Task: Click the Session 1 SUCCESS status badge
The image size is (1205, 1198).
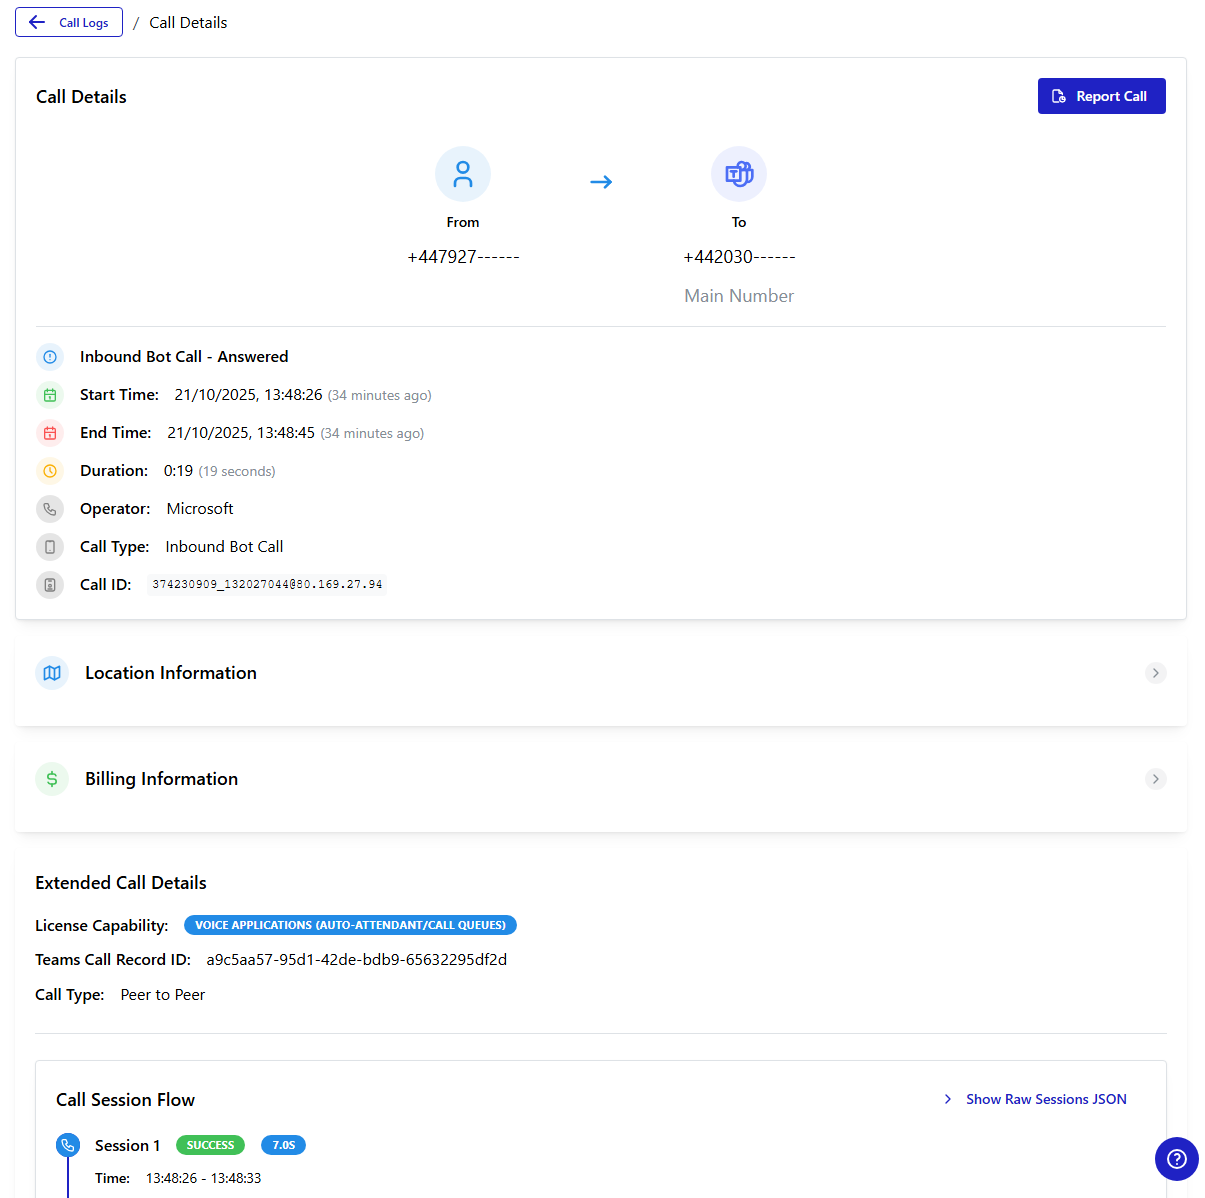Action: coord(210,1145)
